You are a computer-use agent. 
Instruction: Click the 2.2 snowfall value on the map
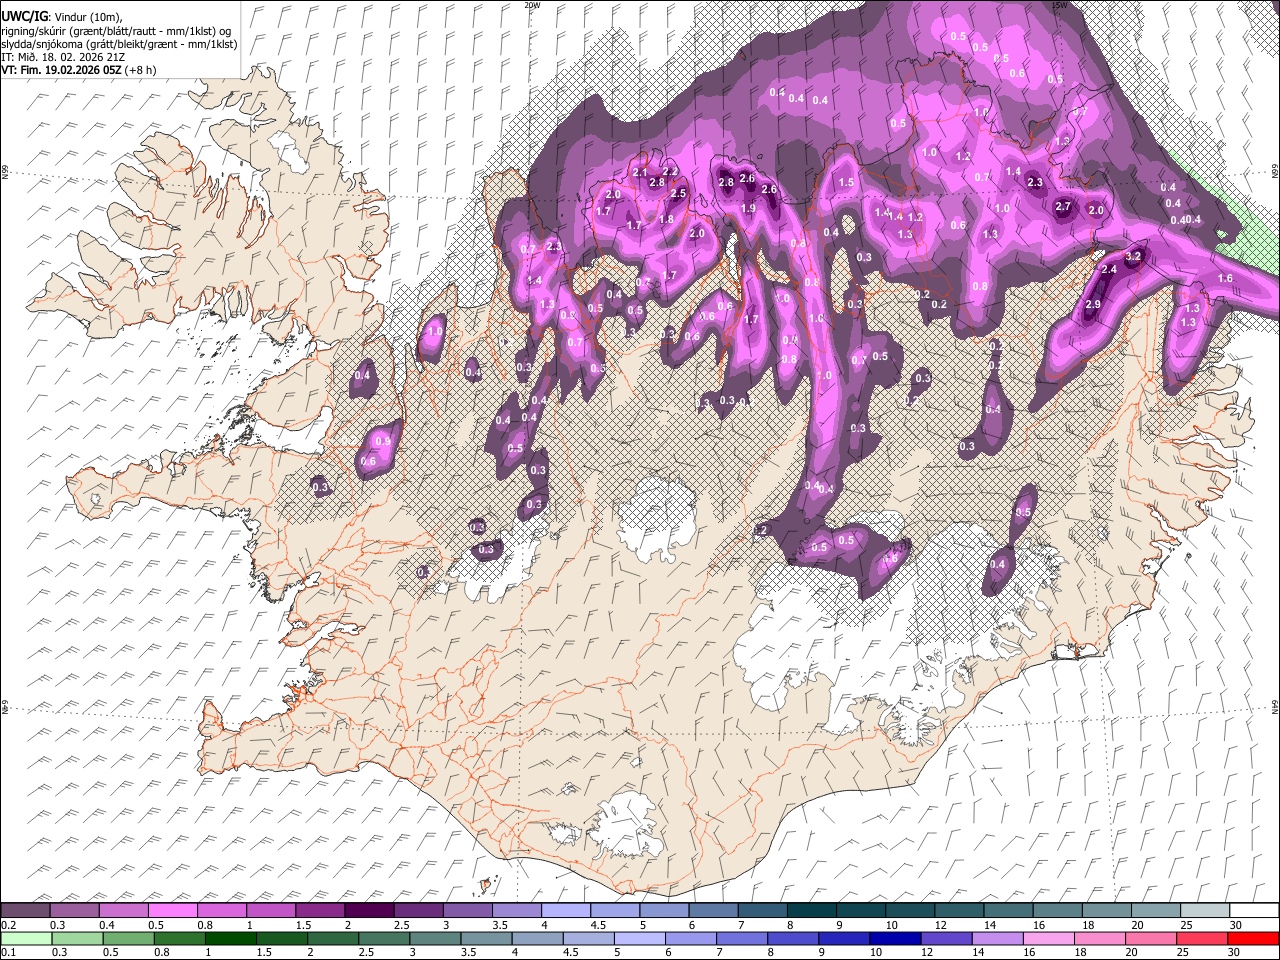coord(671,172)
